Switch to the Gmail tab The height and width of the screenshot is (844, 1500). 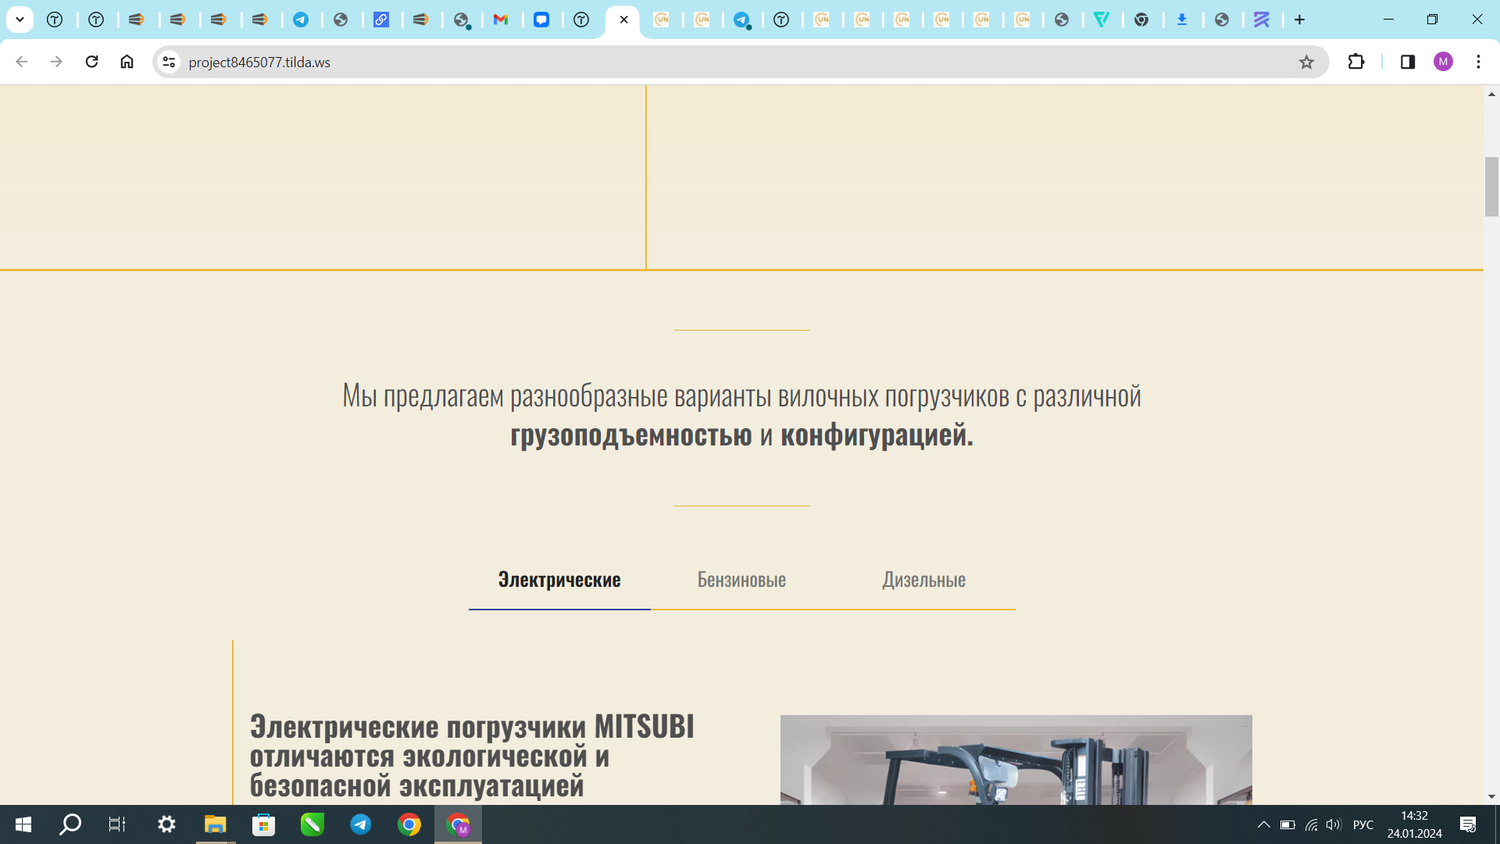pos(501,20)
